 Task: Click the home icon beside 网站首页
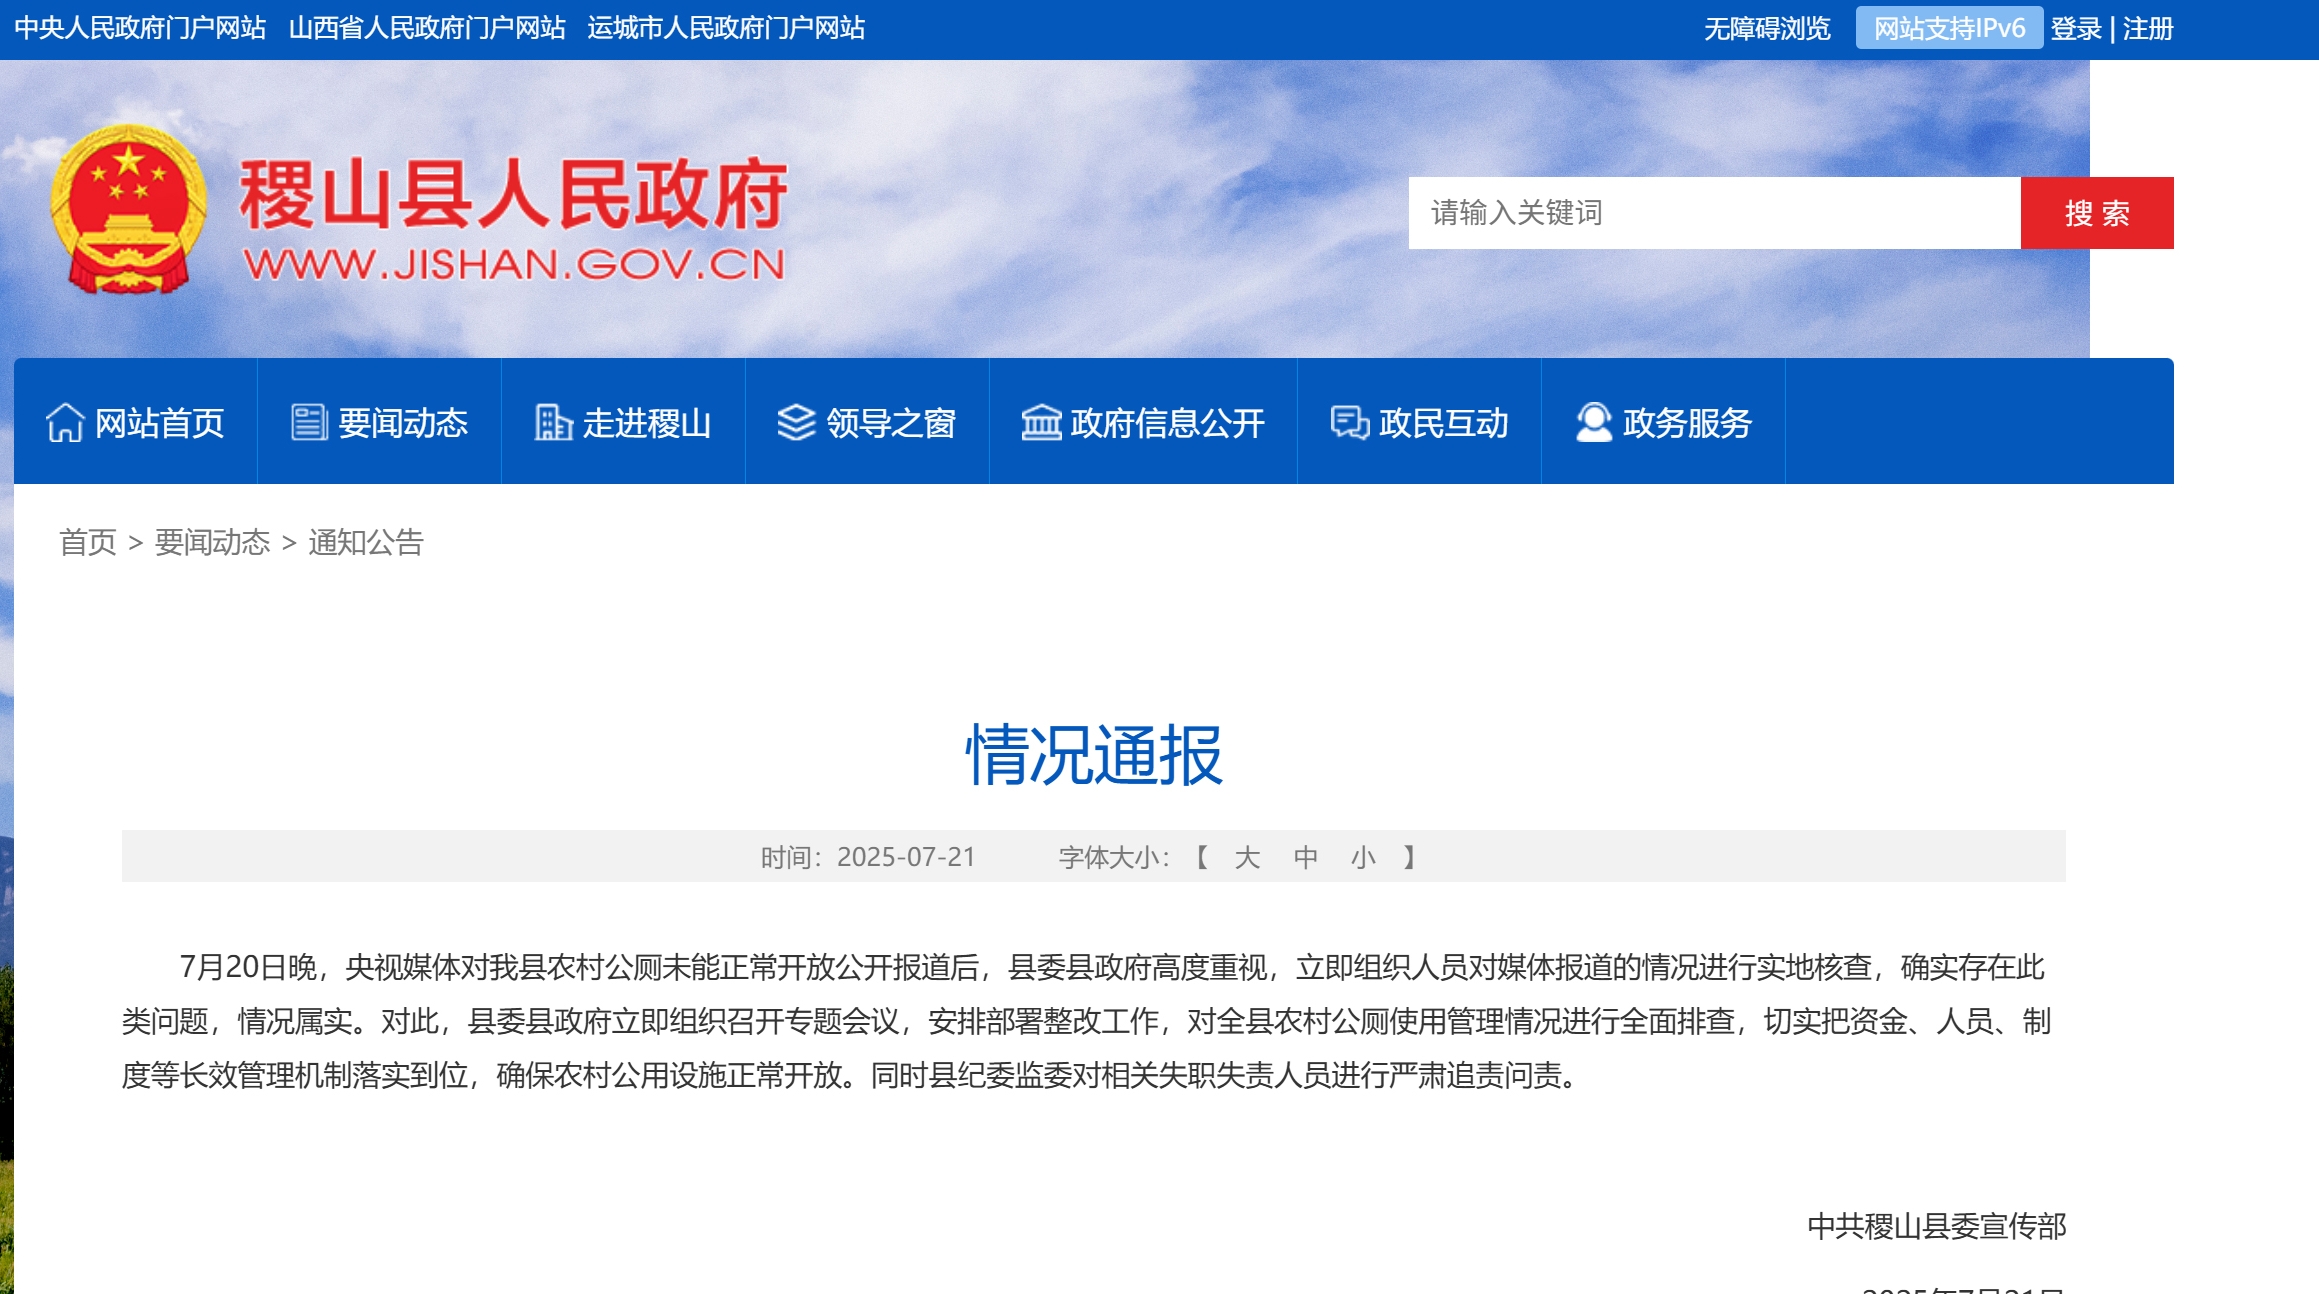coord(65,422)
